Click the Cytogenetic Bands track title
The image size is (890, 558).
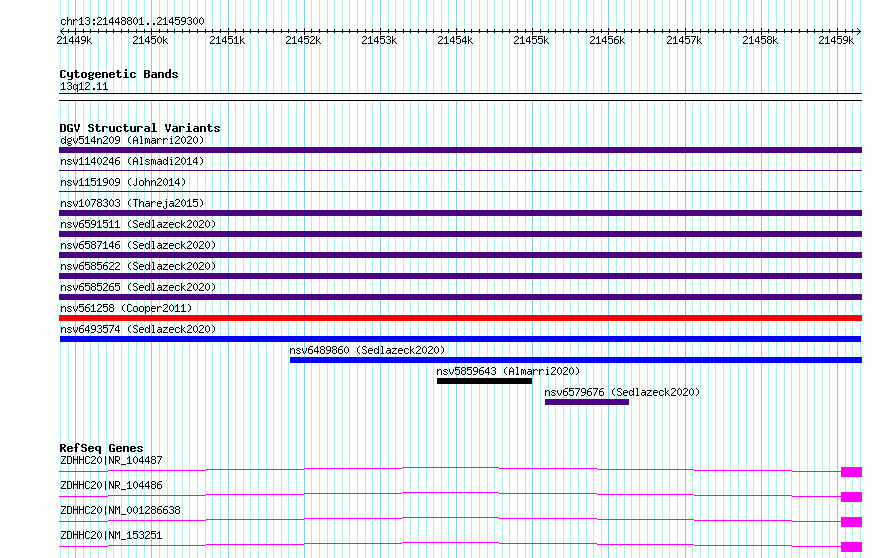119,74
